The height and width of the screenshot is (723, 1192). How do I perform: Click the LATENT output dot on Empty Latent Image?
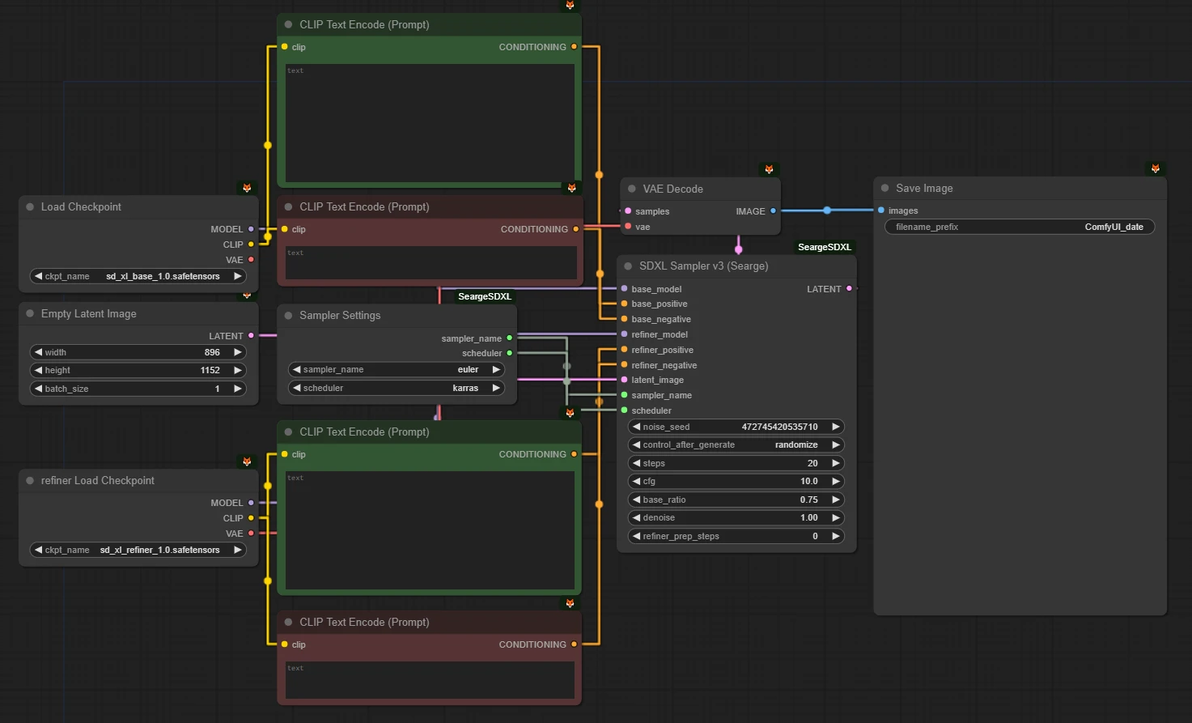[251, 336]
